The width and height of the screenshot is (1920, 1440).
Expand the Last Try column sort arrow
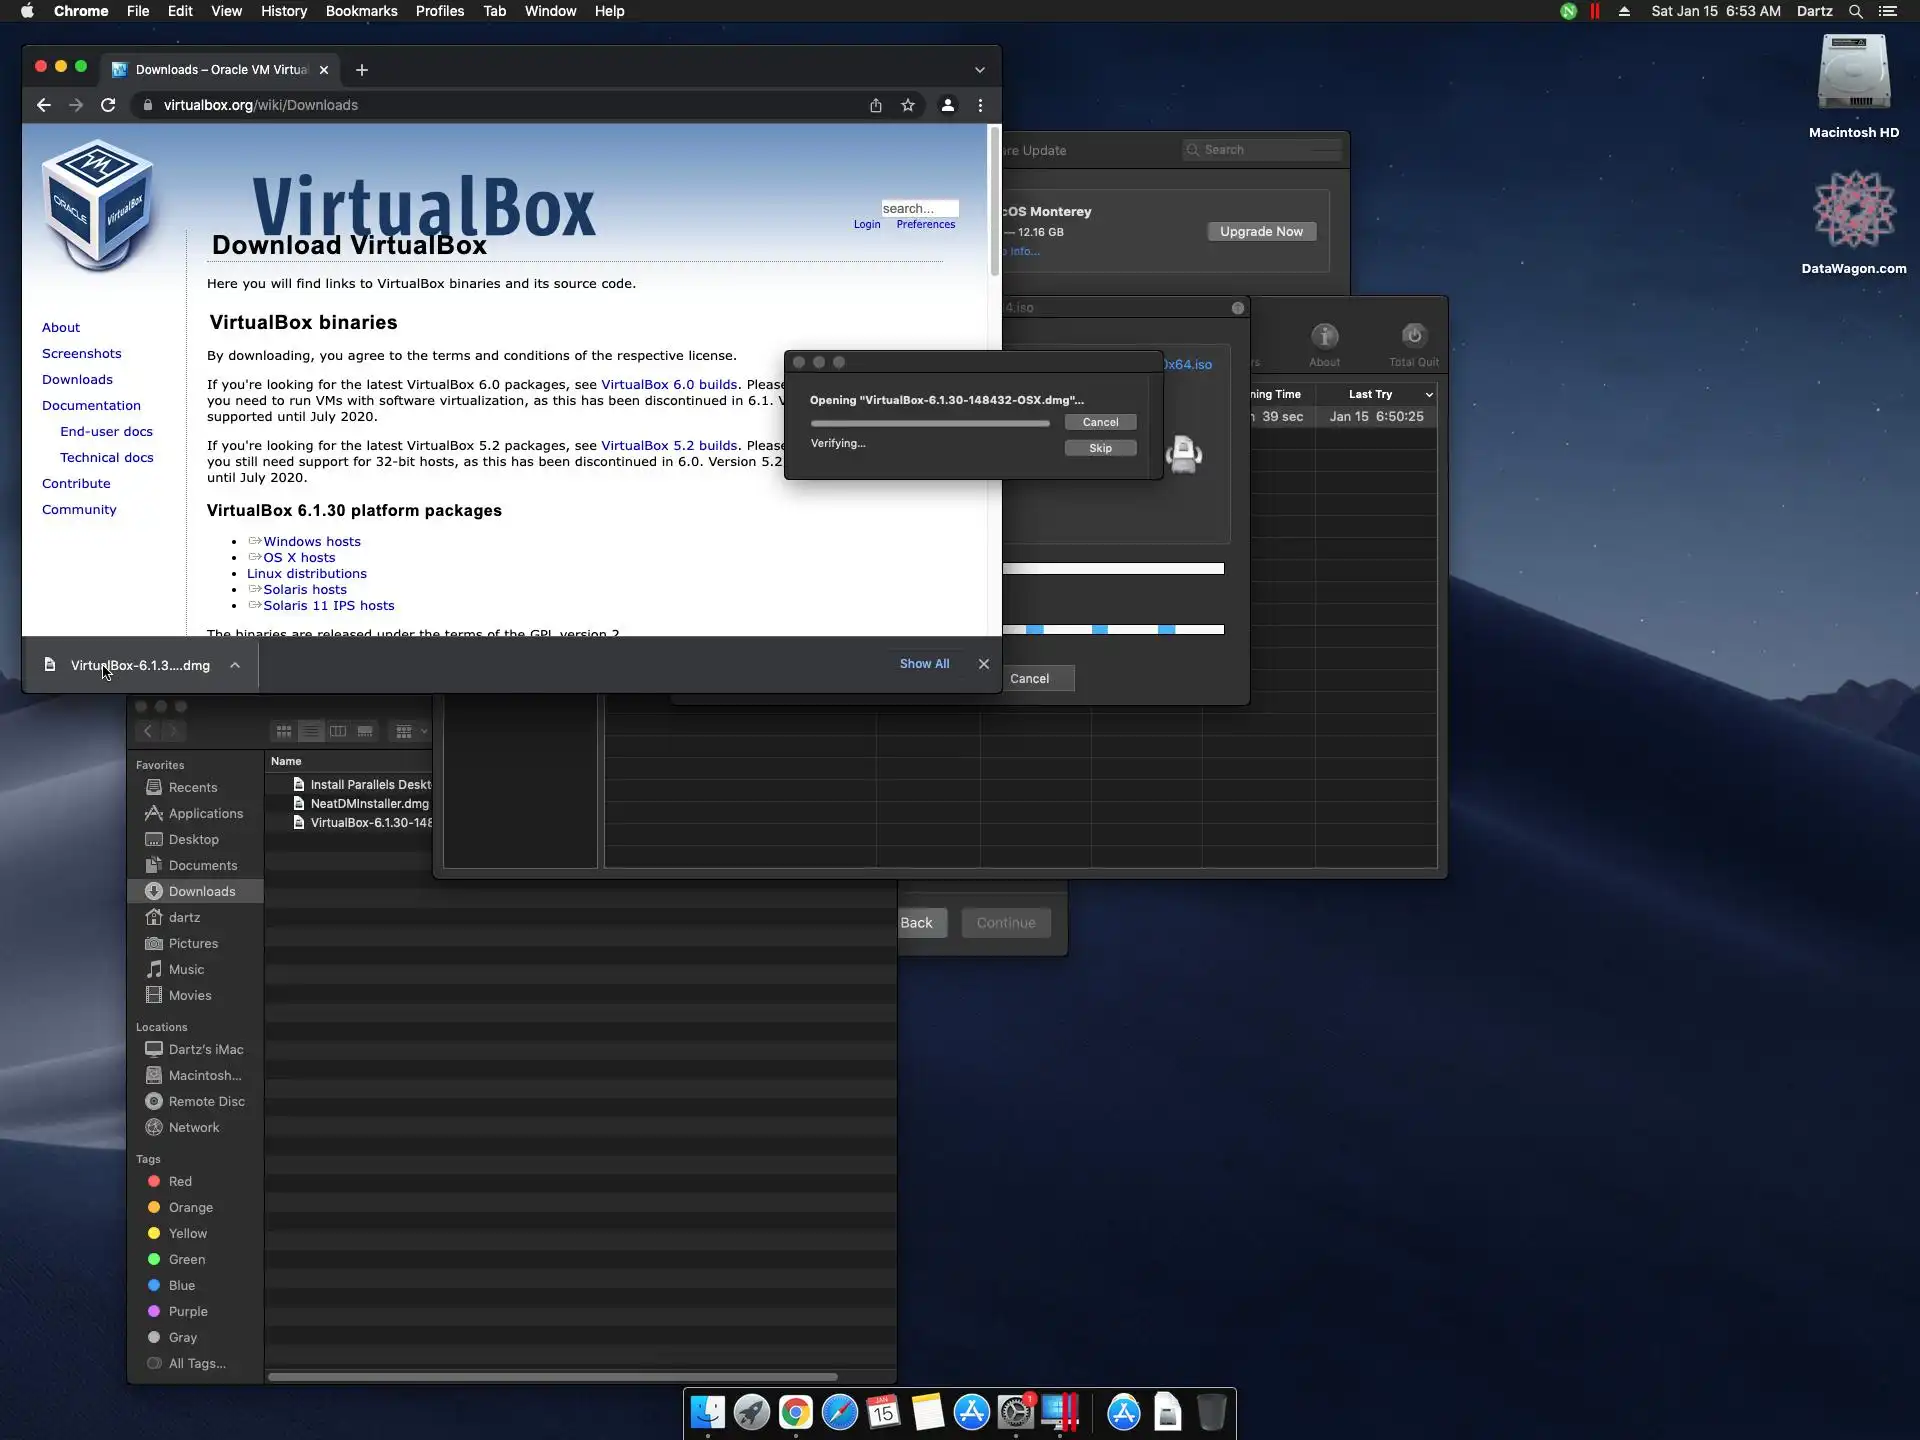1429,395
